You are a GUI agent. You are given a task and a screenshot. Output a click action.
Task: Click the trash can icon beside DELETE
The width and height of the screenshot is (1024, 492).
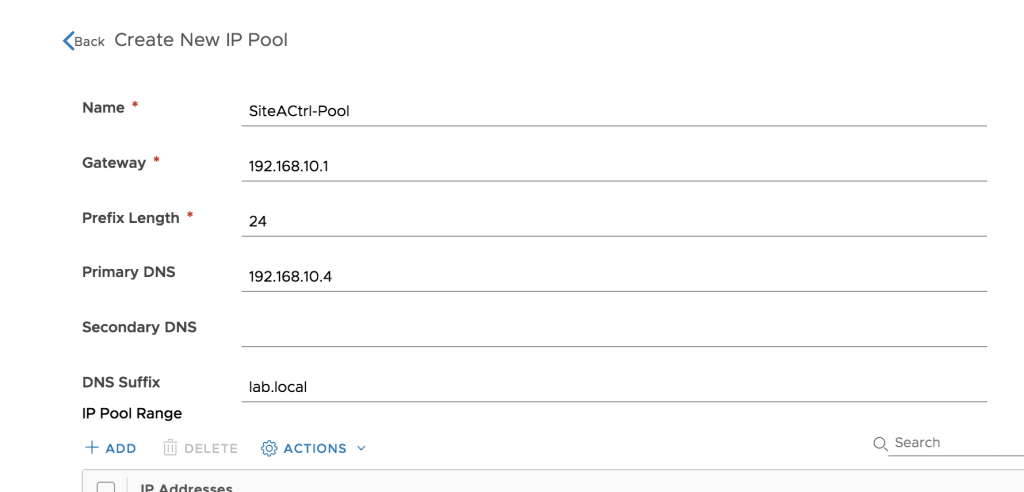click(170, 448)
